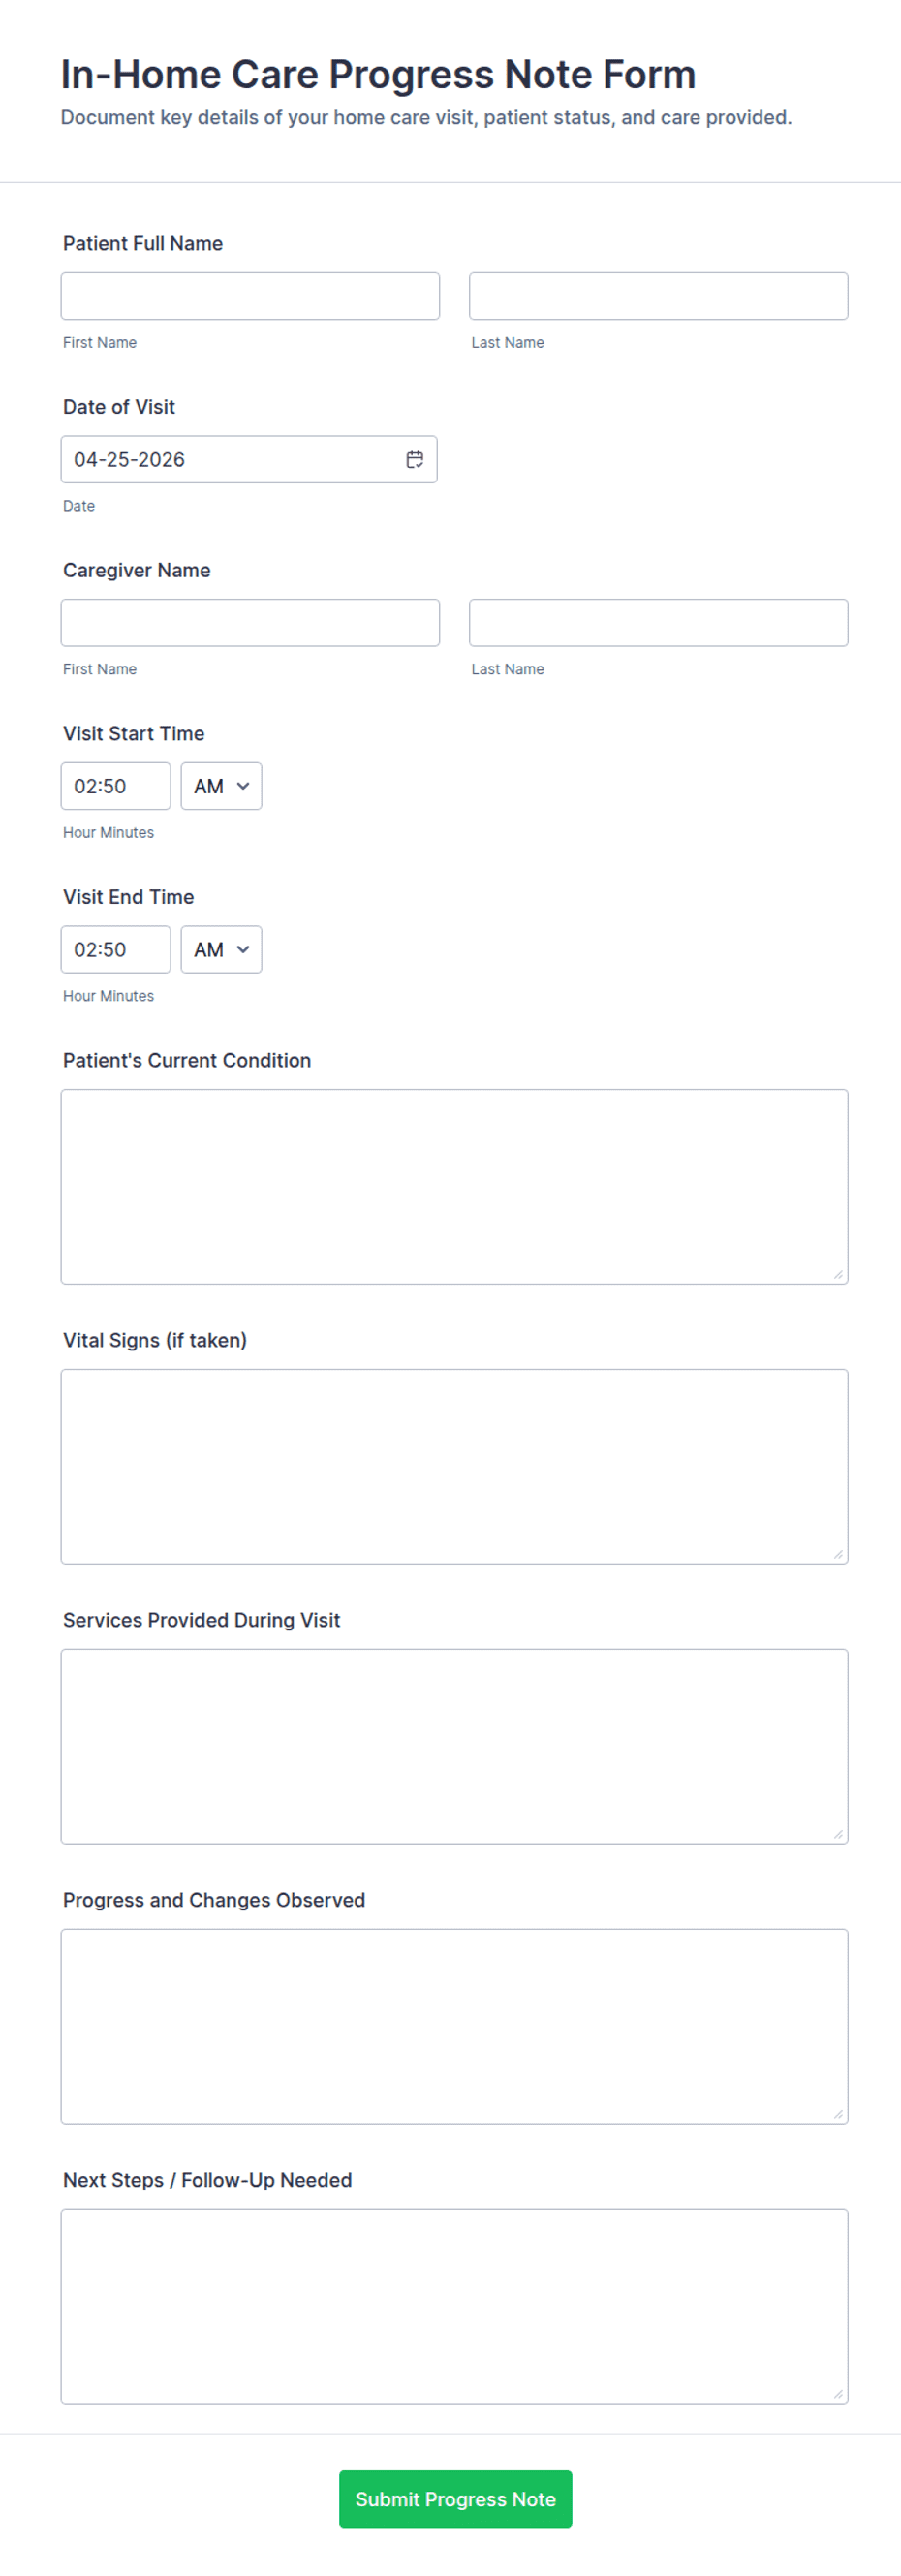Open the Date of Visit calendar picker

tap(414, 459)
